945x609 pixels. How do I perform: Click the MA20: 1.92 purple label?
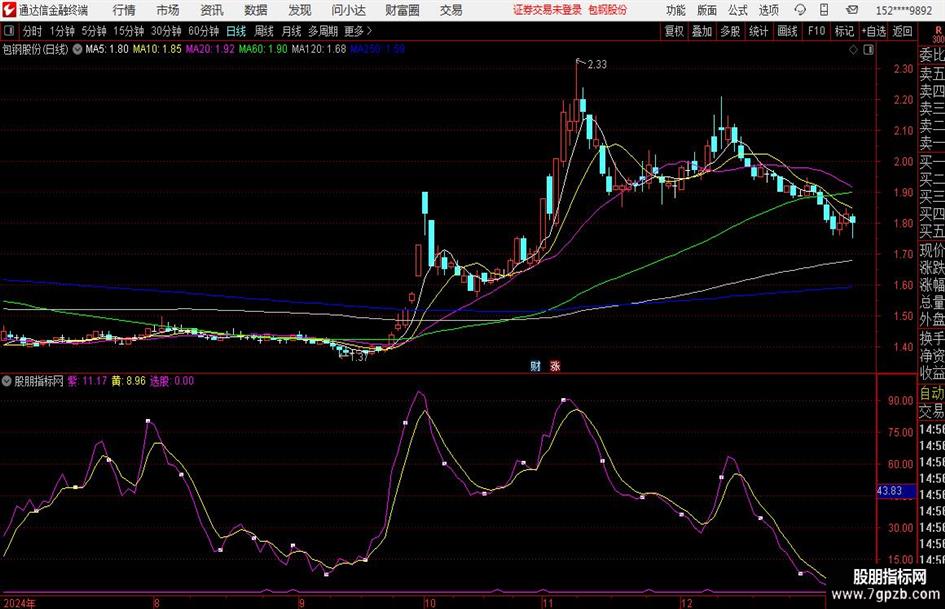[x=210, y=49]
